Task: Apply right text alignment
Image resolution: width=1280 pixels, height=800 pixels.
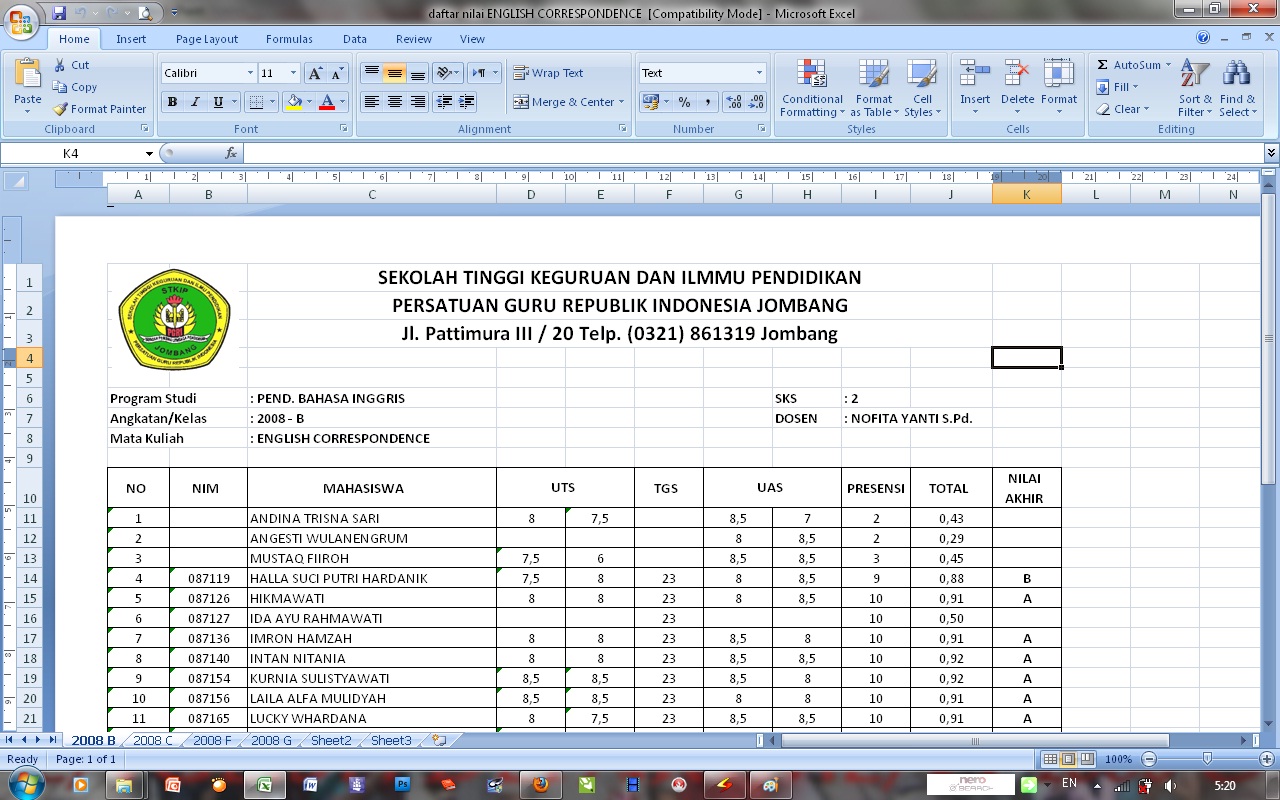Action: click(417, 102)
